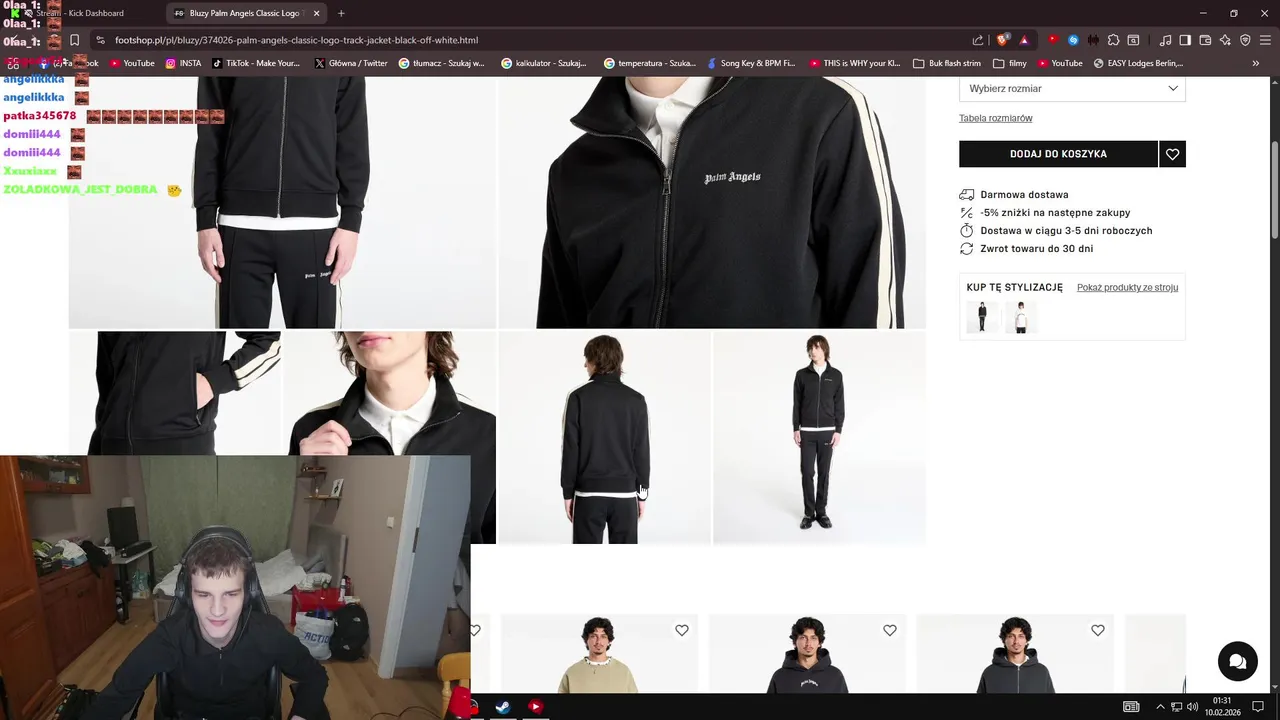1280x720 pixels.
Task: Open Leo AI sparkle icon
Action: pyautogui.click(x=1225, y=40)
